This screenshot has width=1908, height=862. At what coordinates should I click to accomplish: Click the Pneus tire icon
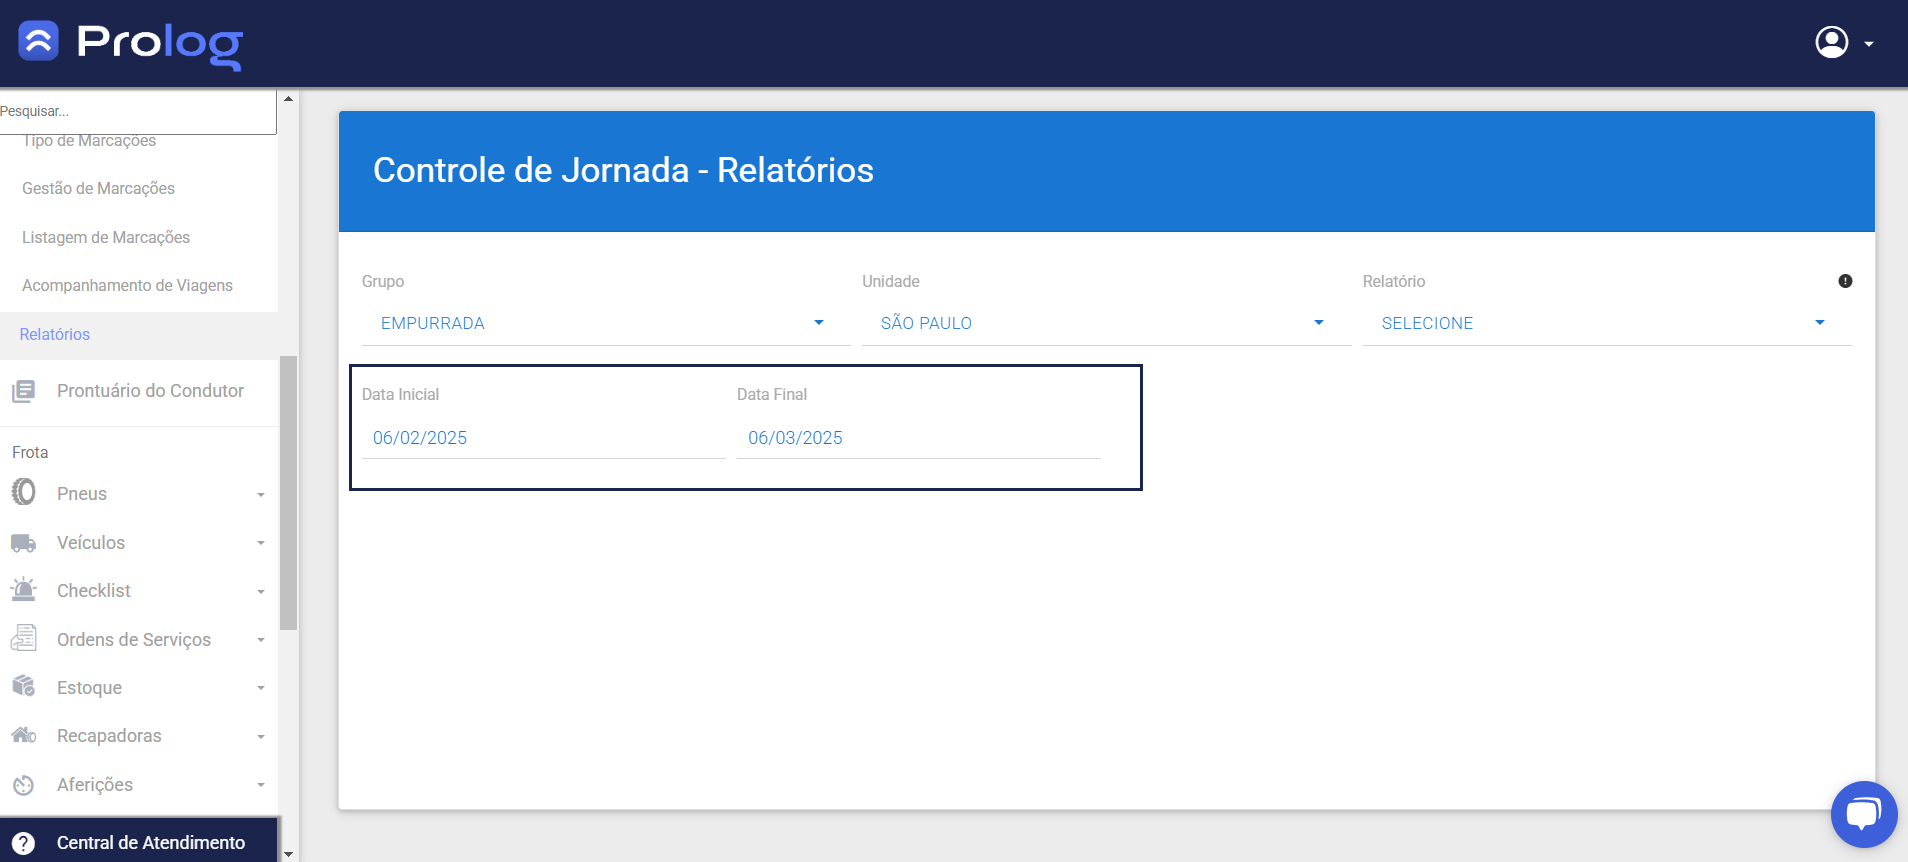23,492
